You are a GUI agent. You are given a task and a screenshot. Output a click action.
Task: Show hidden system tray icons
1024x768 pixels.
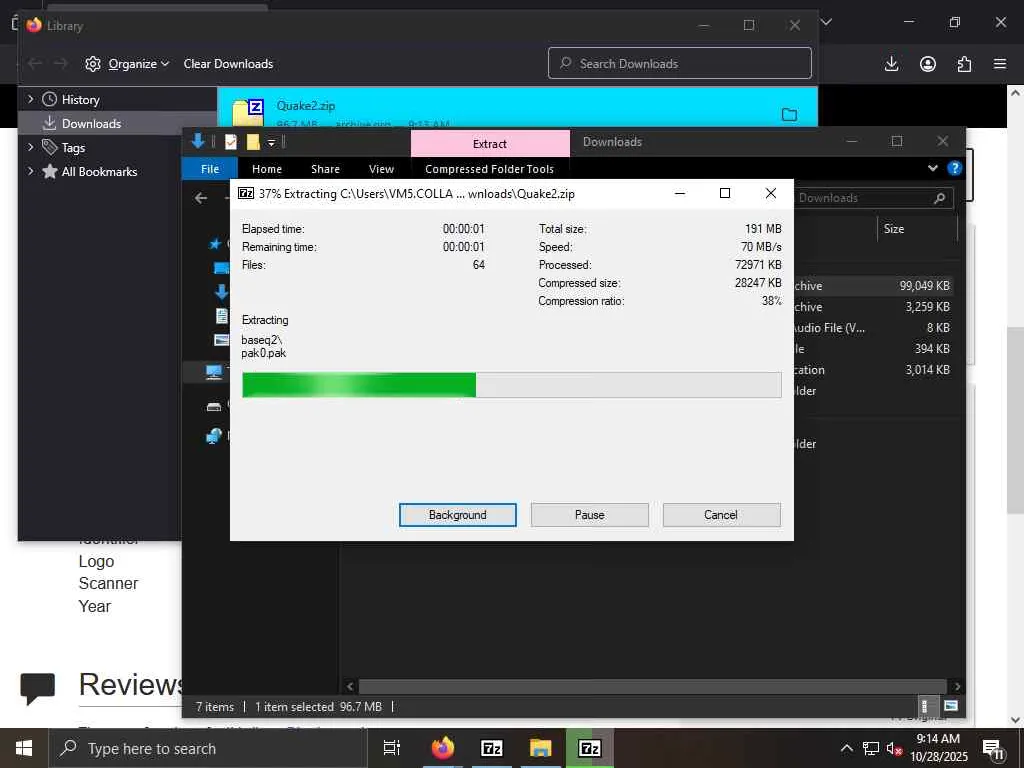(x=846, y=748)
